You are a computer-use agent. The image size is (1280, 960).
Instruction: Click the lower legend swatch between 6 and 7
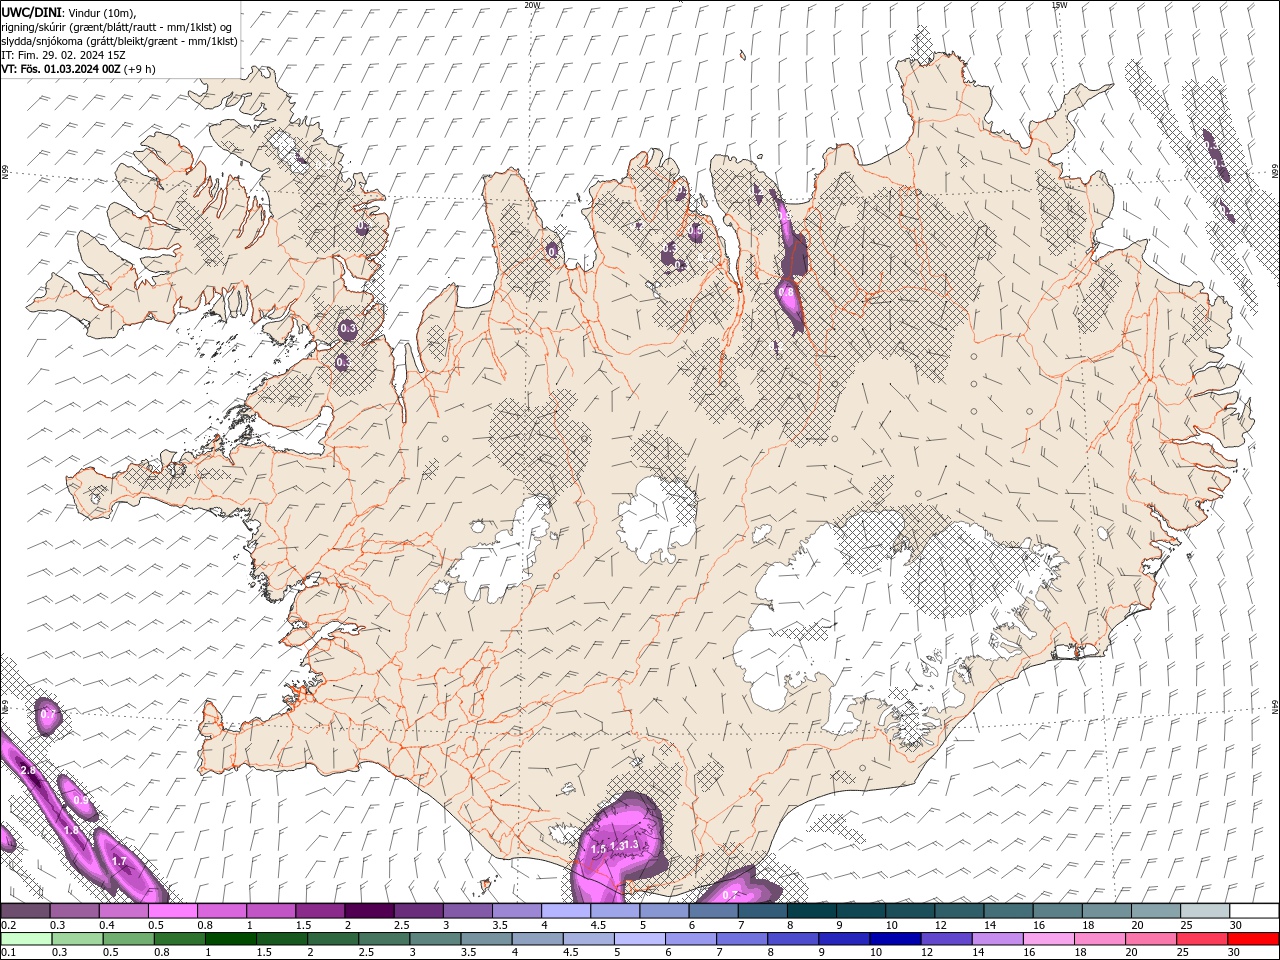tap(690, 939)
